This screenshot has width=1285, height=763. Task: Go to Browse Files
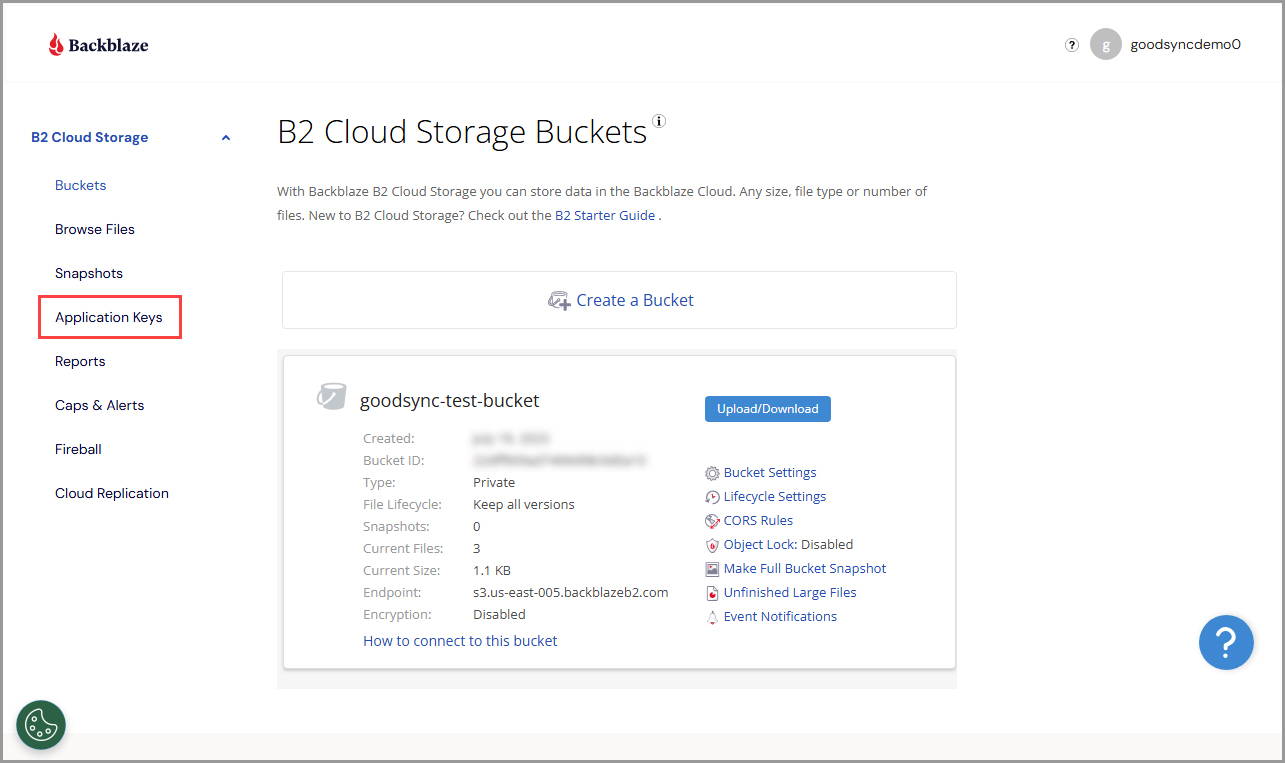point(95,229)
